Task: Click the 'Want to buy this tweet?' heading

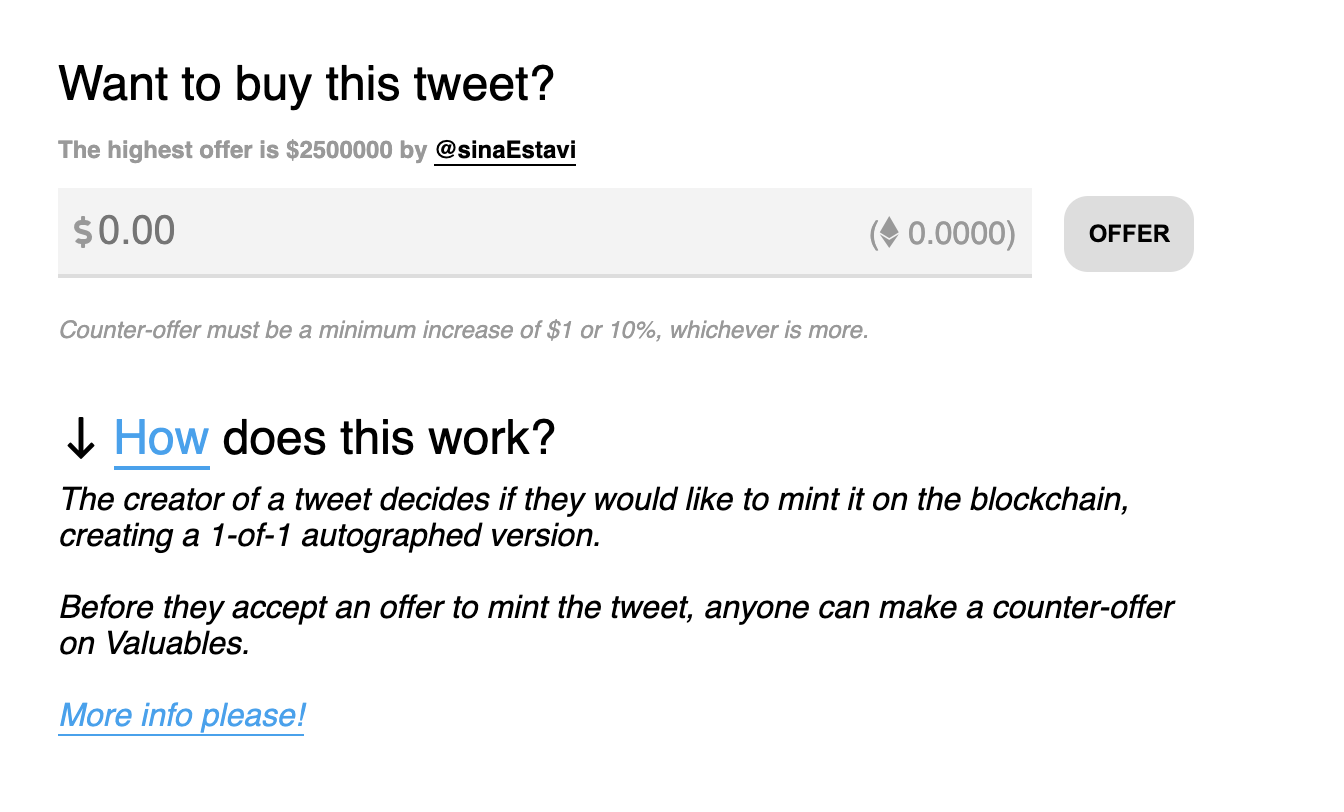Action: click(306, 84)
